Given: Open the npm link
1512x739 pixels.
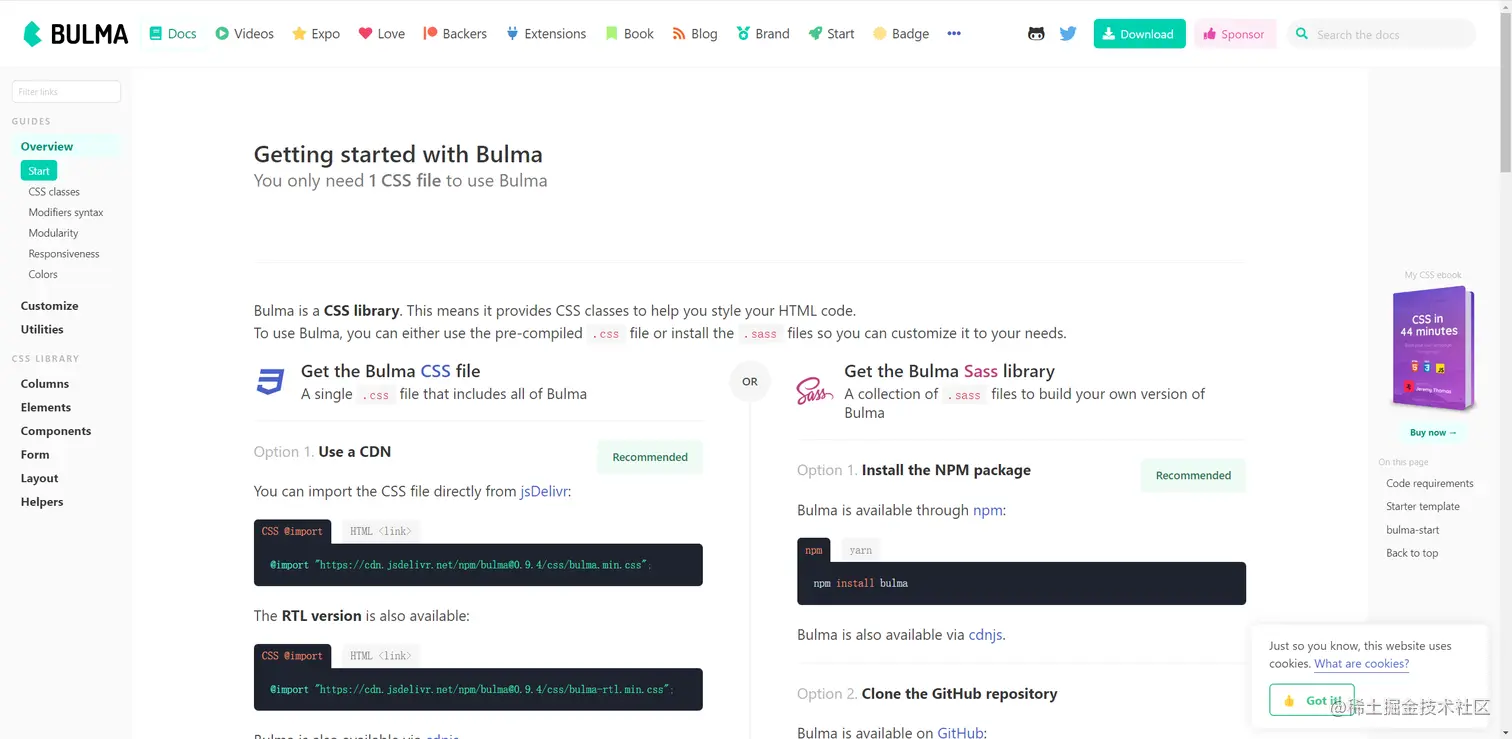Looking at the screenshot, I should click(987, 510).
